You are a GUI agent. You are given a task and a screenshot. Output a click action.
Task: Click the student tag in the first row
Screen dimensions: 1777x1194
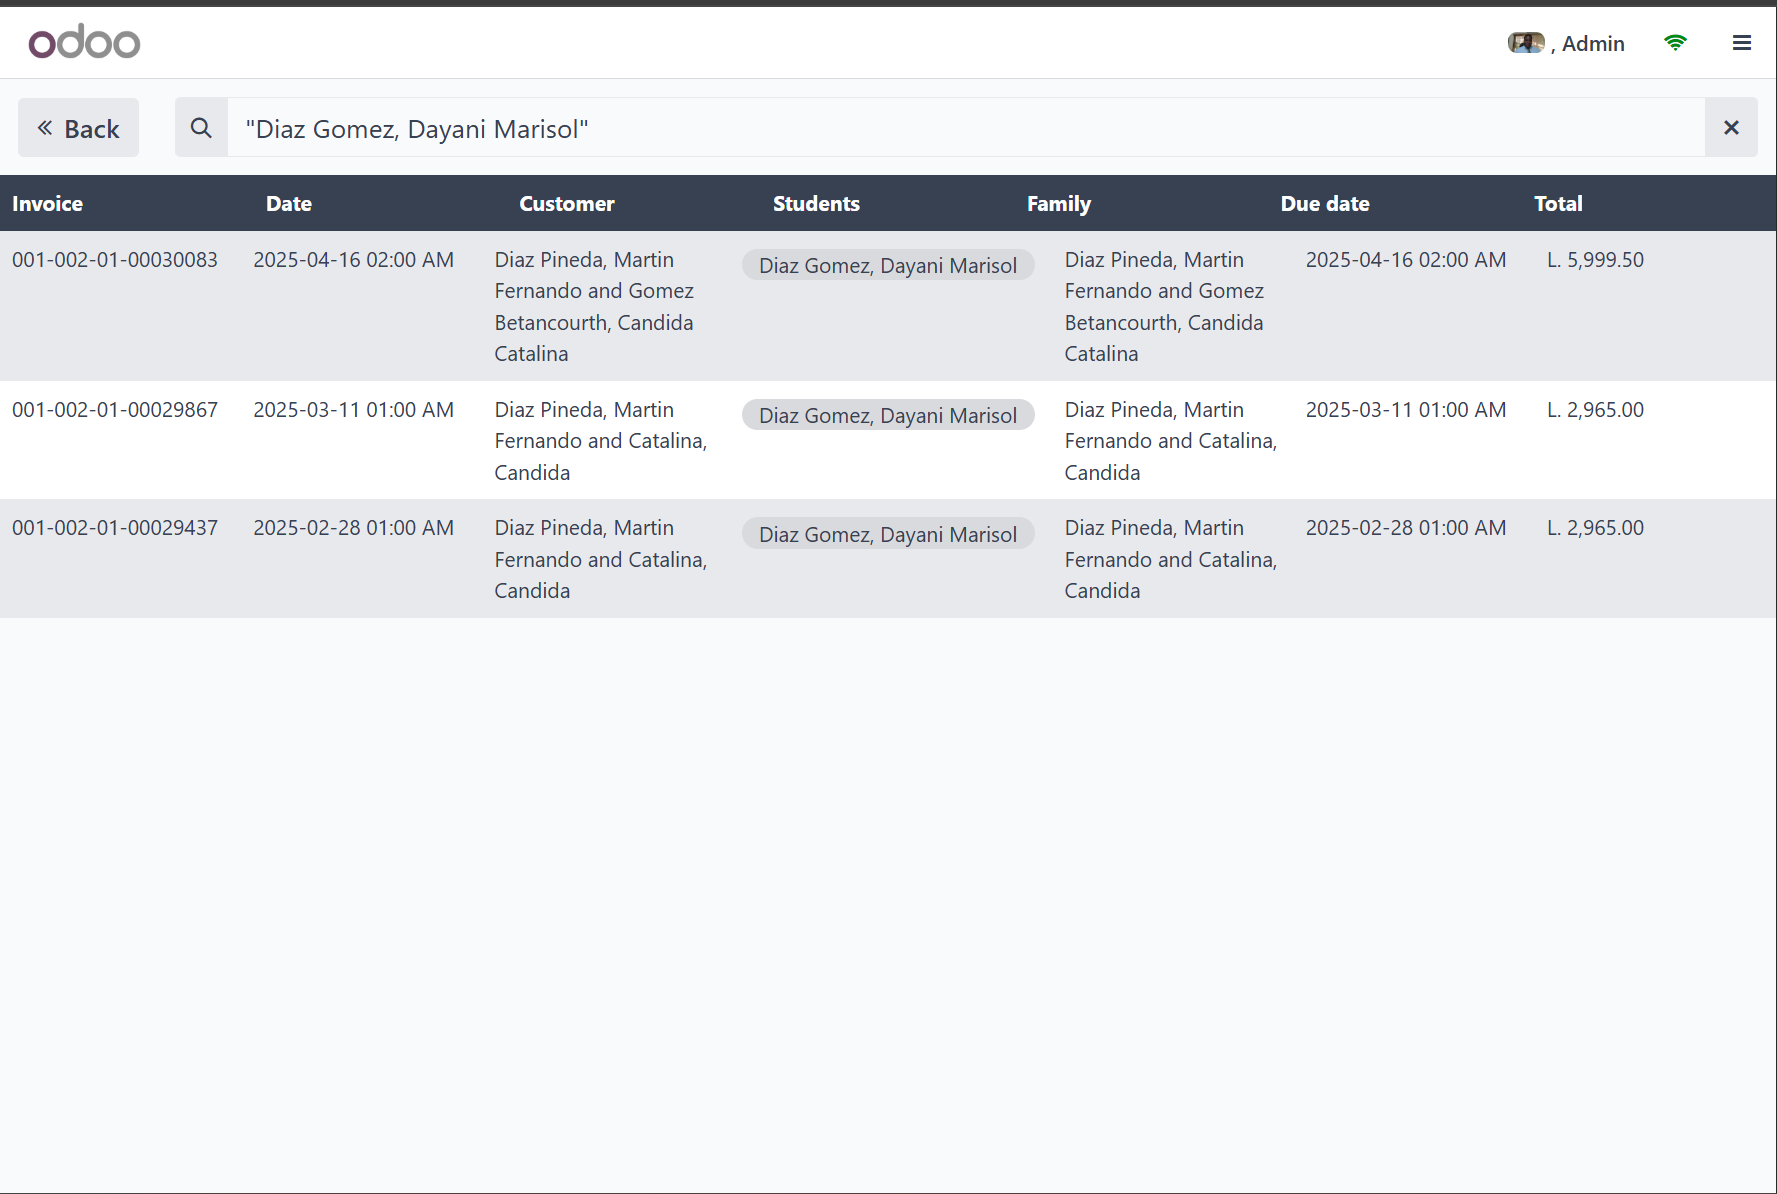[887, 266]
